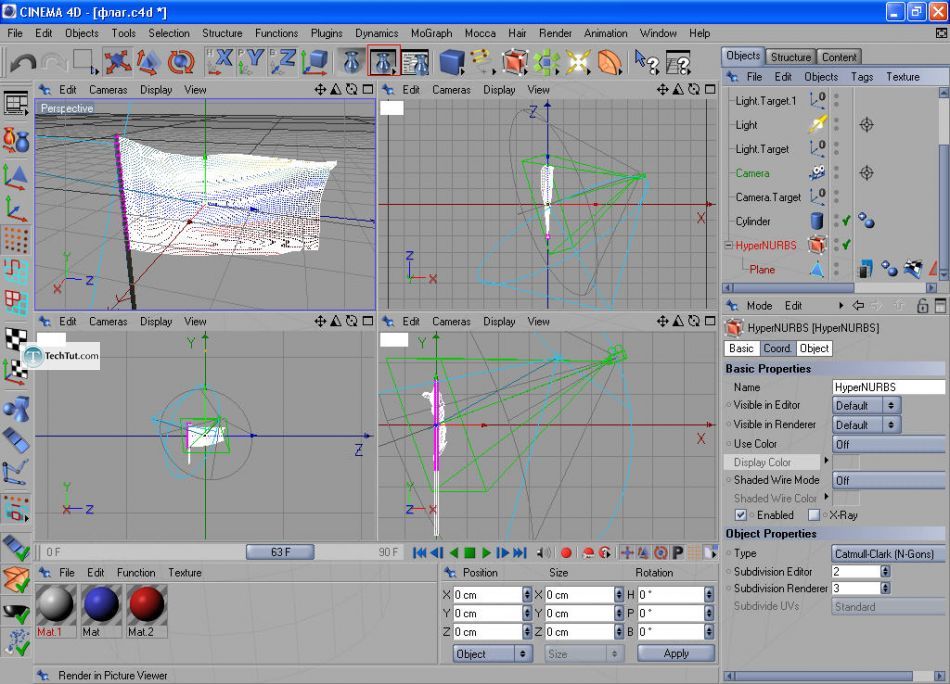Click the green Play forward button

(486, 553)
